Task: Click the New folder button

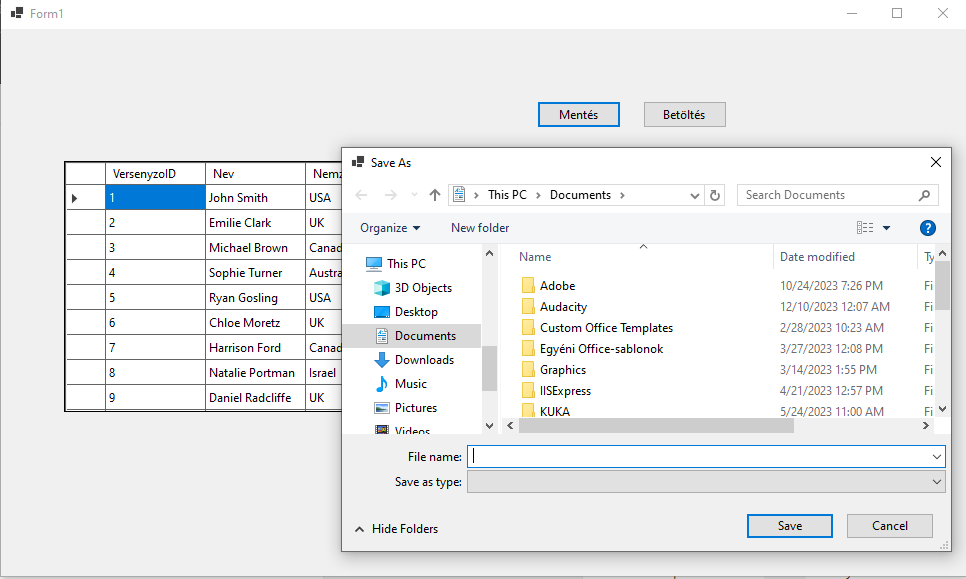Action: [x=480, y=228]
